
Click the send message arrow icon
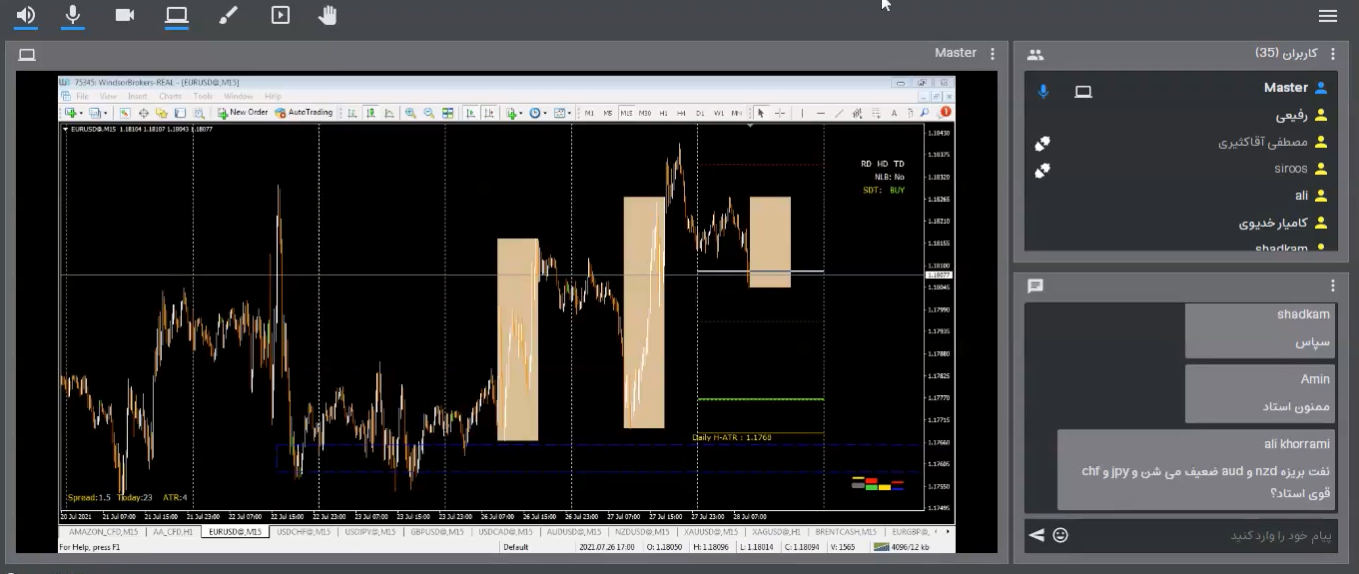click(x=1036, y=535)
